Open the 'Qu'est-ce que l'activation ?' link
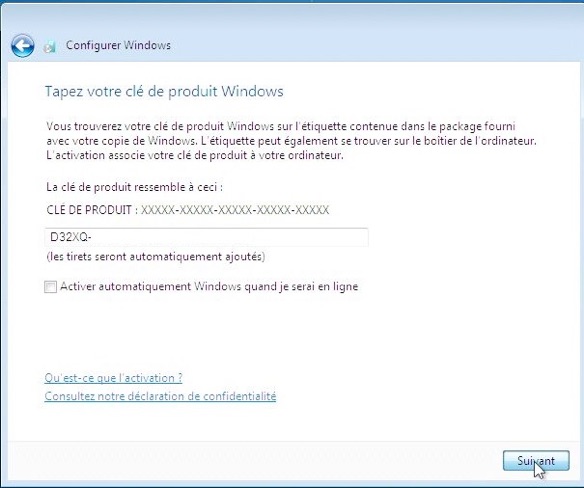This screenshot has height=488, width=584. (113, 378)
